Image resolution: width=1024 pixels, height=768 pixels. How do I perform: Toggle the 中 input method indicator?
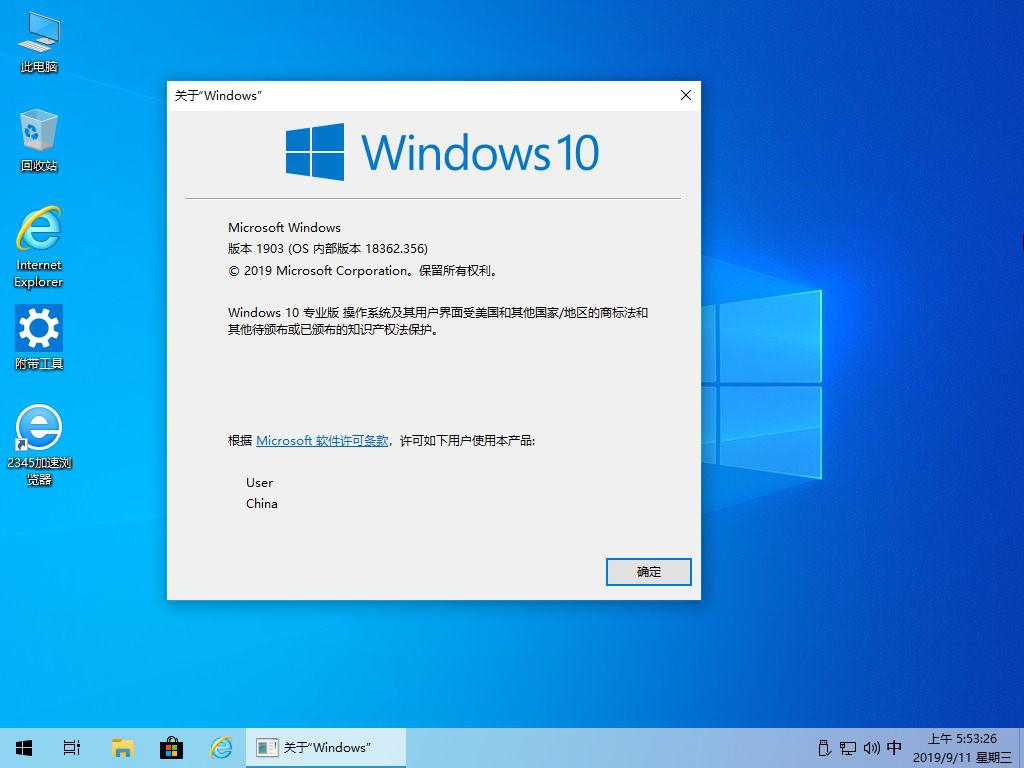[894, 747]
